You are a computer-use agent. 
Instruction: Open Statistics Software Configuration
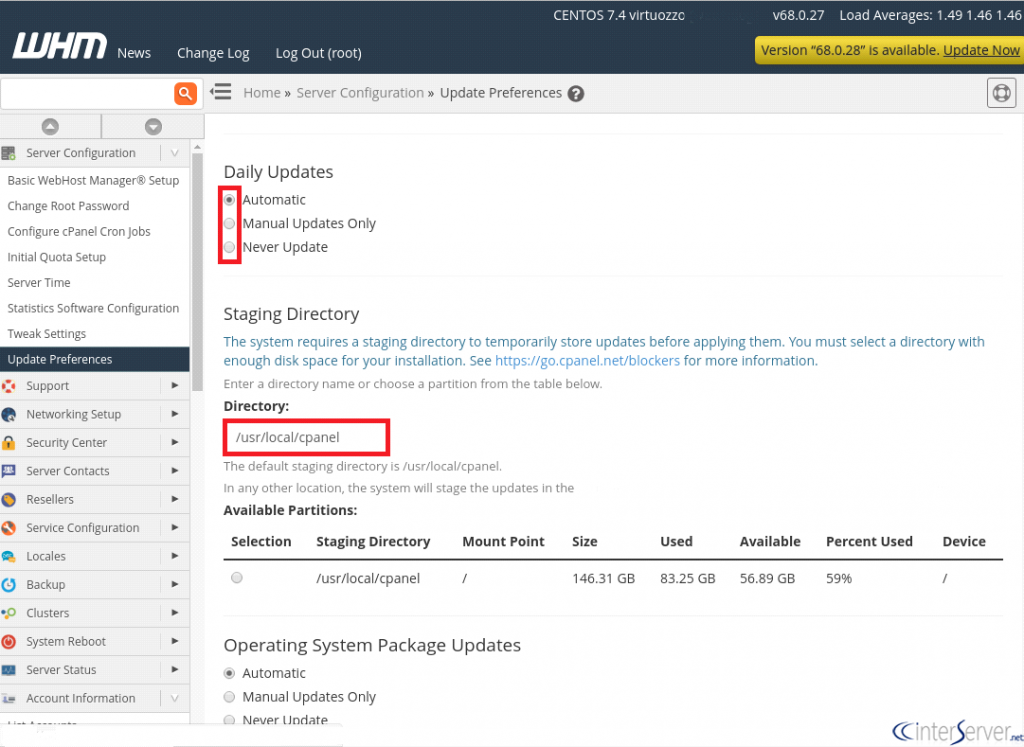click(93, 308)
